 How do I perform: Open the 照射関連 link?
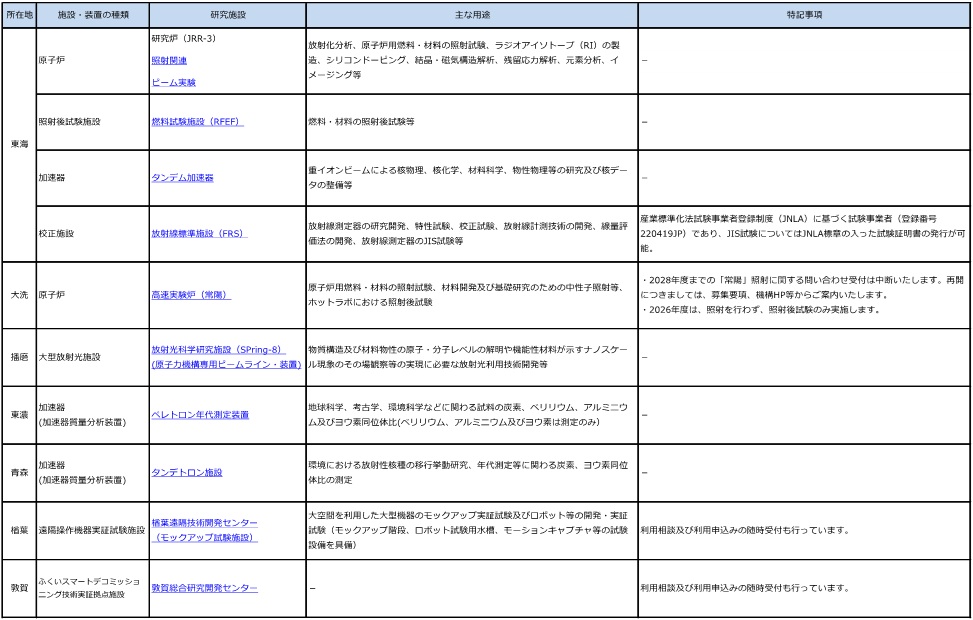[x=169, y=60]
